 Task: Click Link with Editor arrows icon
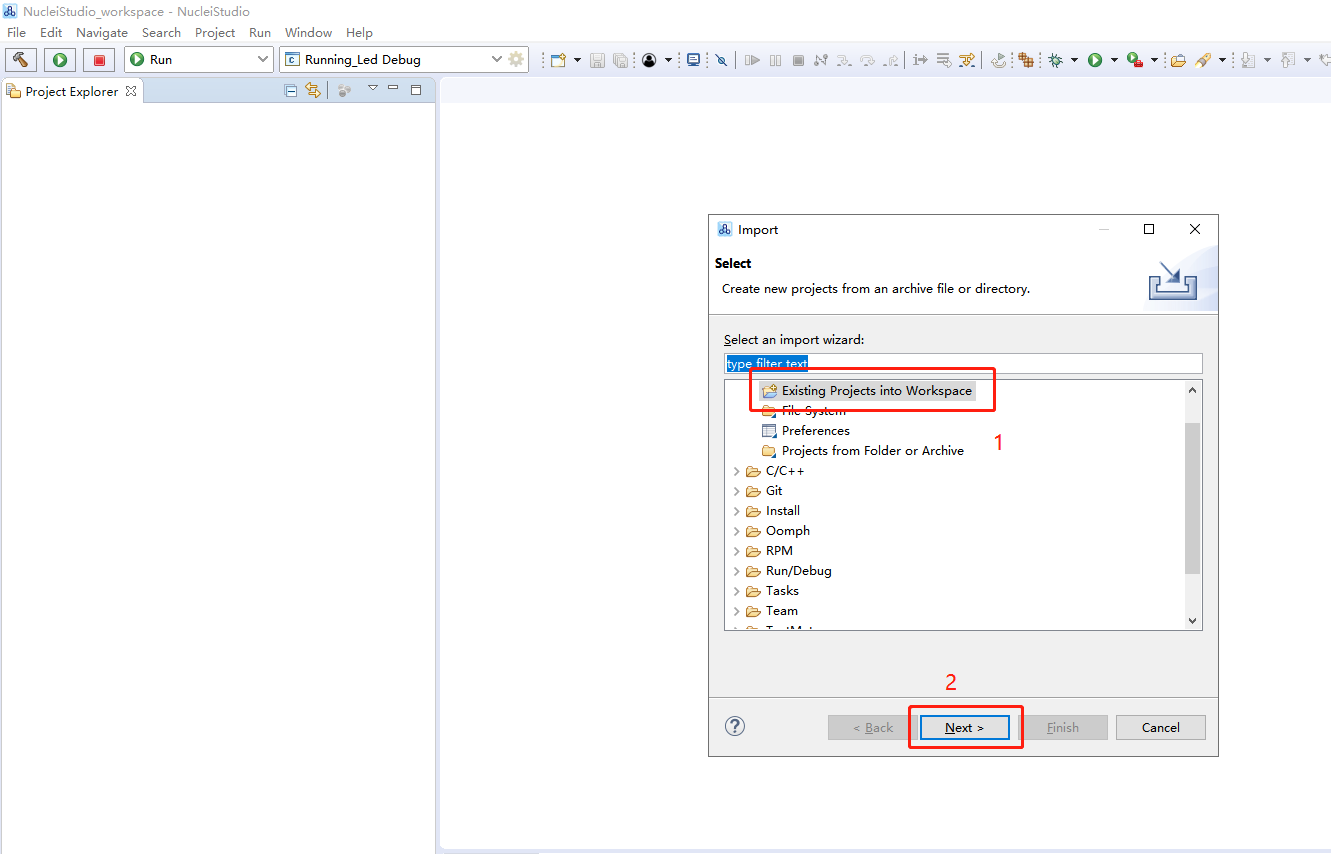313,90
